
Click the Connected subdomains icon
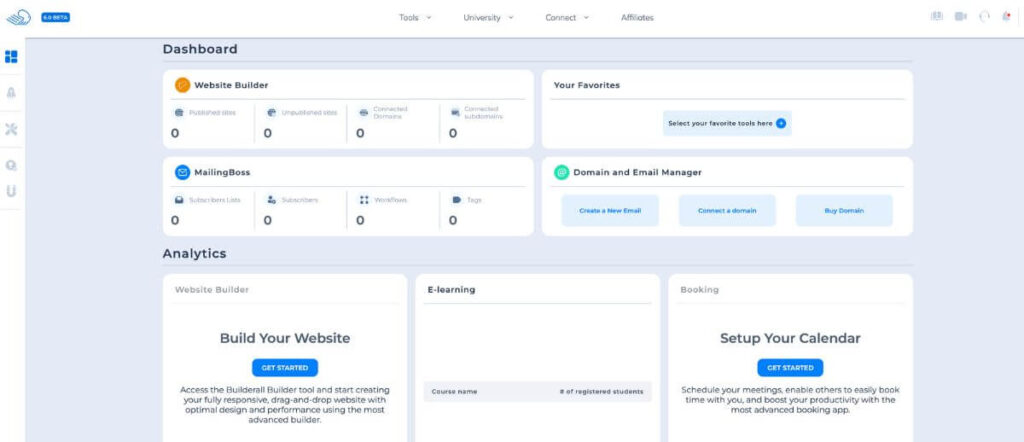click(x=455, y=112)
